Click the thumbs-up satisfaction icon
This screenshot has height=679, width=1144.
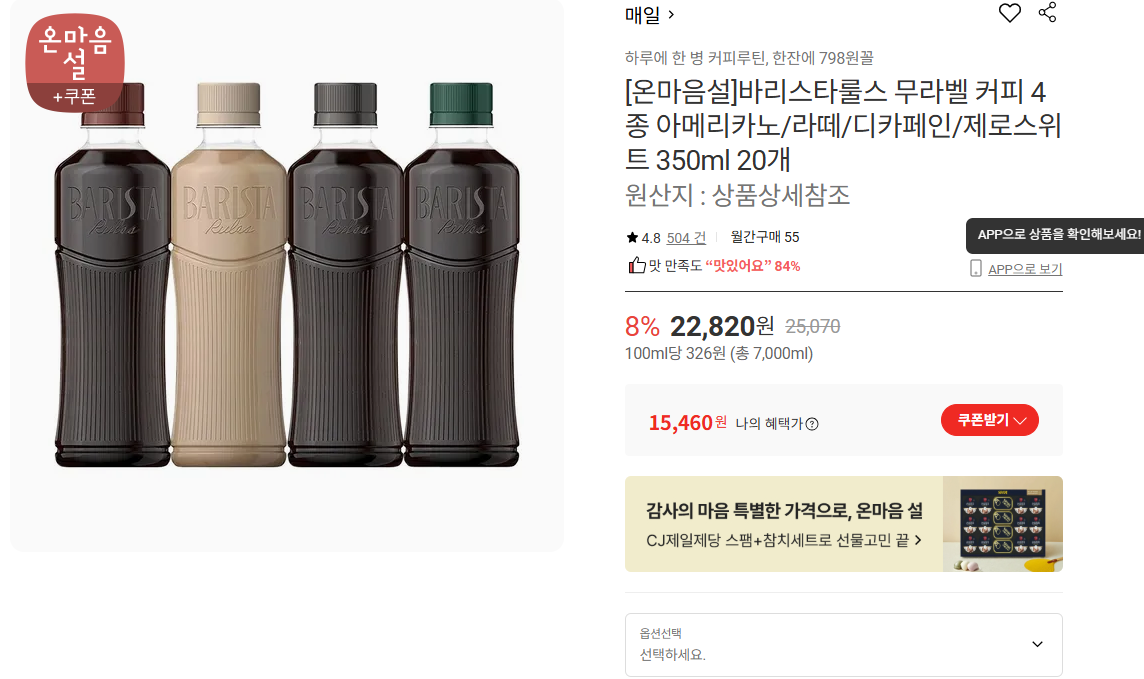tap(636, 266)
